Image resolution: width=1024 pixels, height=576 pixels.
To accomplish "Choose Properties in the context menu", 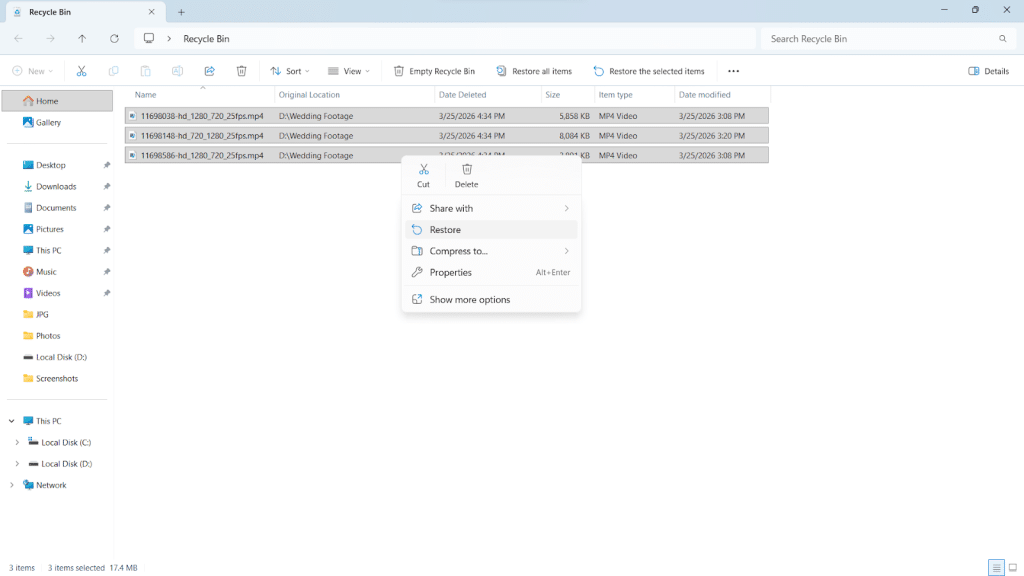I will tap(450, 272).
